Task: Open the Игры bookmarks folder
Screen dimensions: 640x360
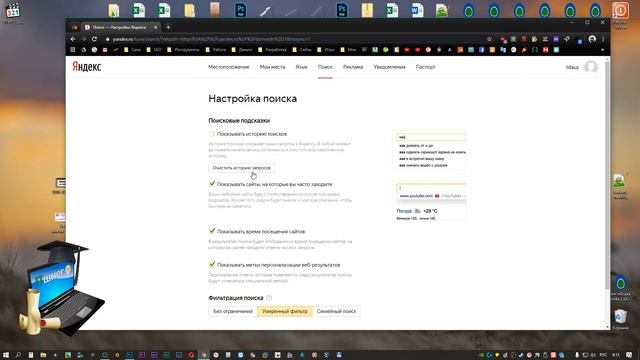Action: click(326, 50)
